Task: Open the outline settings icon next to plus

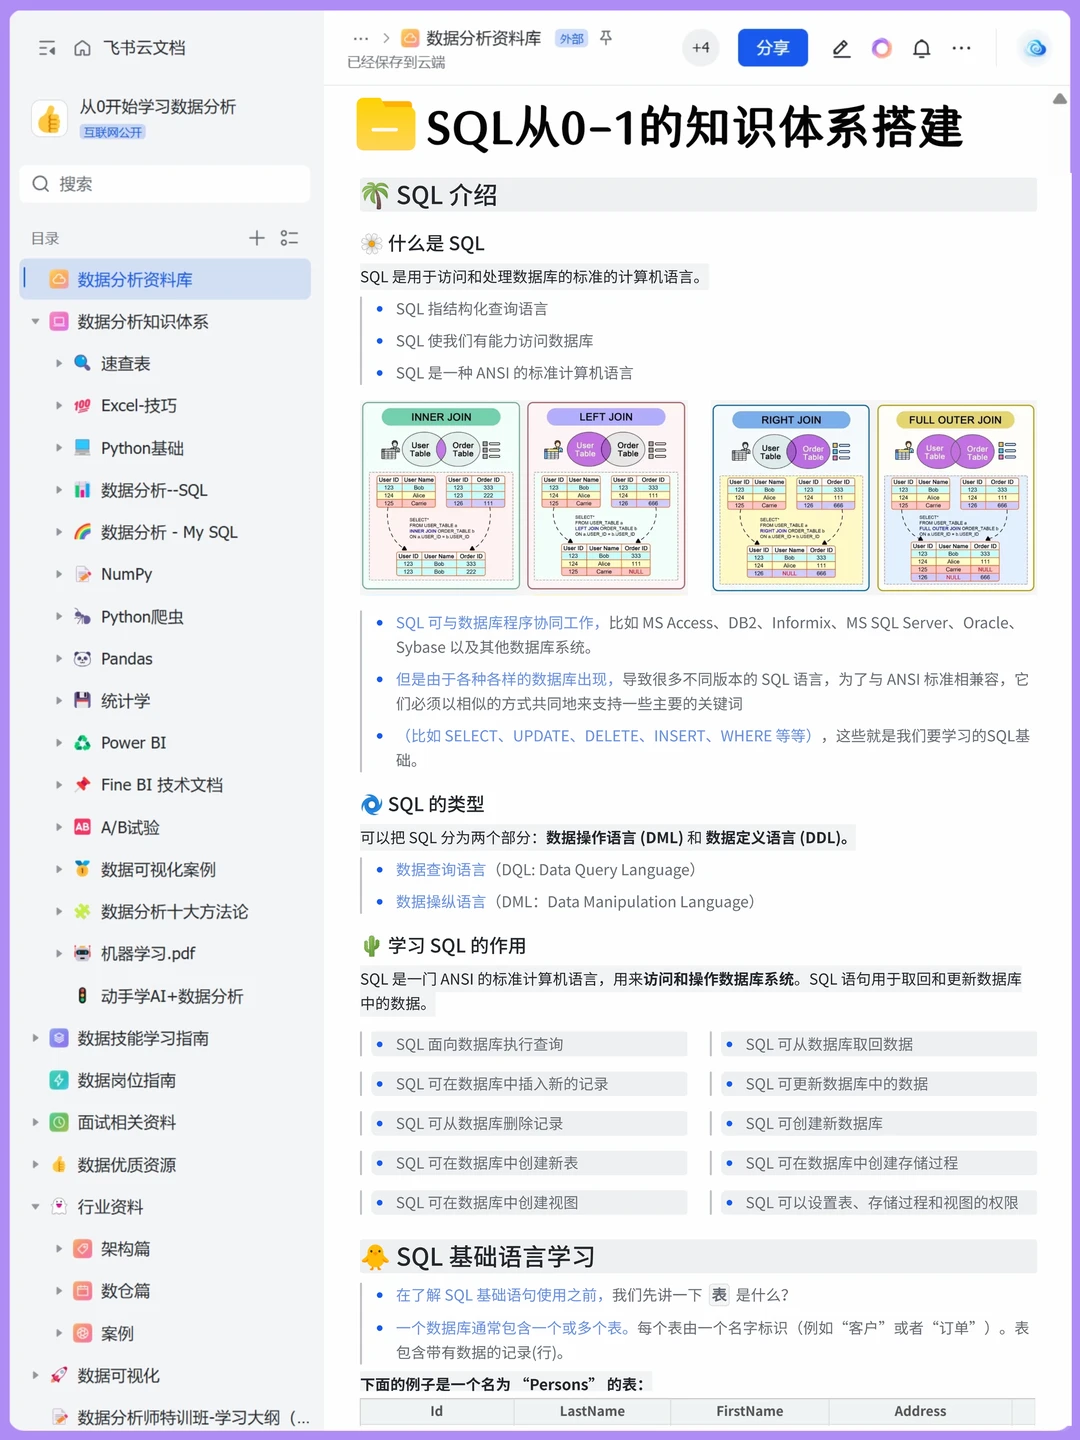Action: (289, 238)
